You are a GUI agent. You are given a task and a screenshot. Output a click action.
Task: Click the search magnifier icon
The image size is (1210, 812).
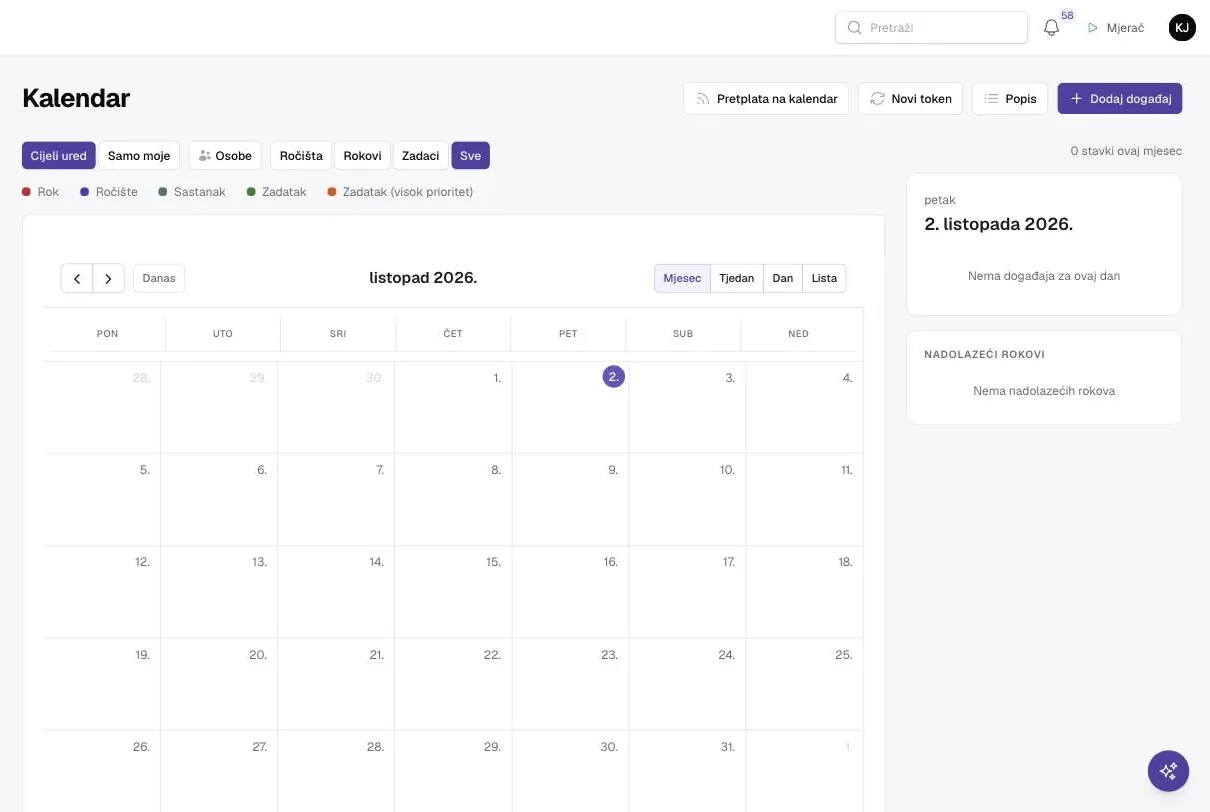click(854, 28)
